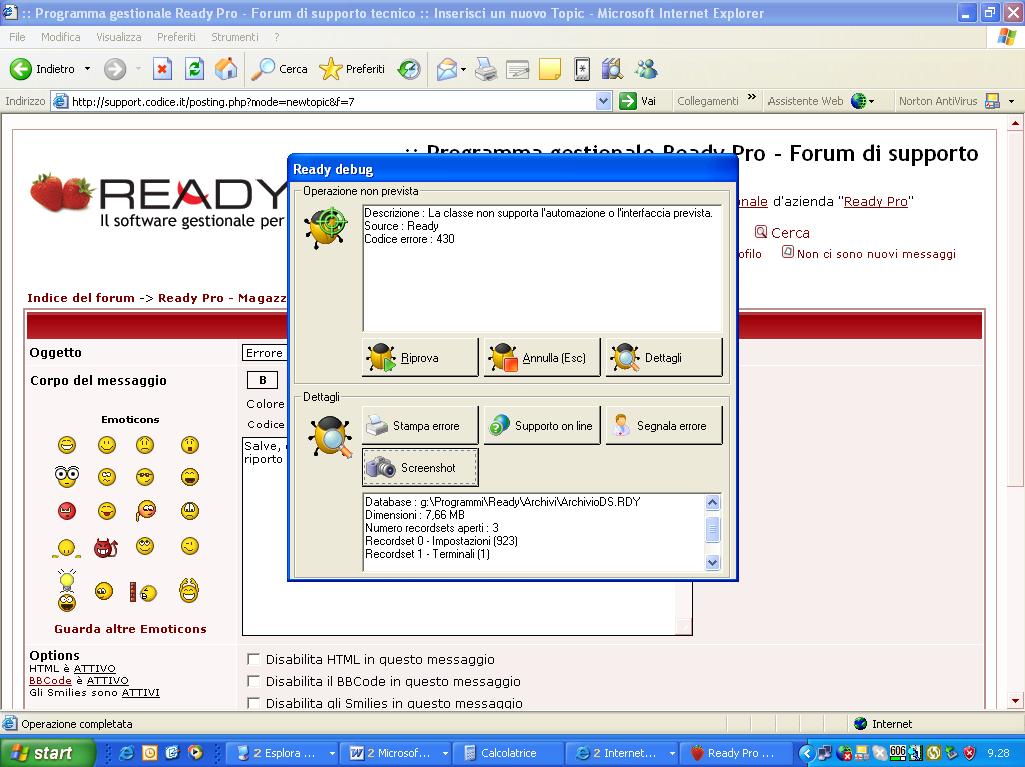1025x767 pixels.
Task: Click the grey forward arrow icon
Action: [x=115, y=69]
